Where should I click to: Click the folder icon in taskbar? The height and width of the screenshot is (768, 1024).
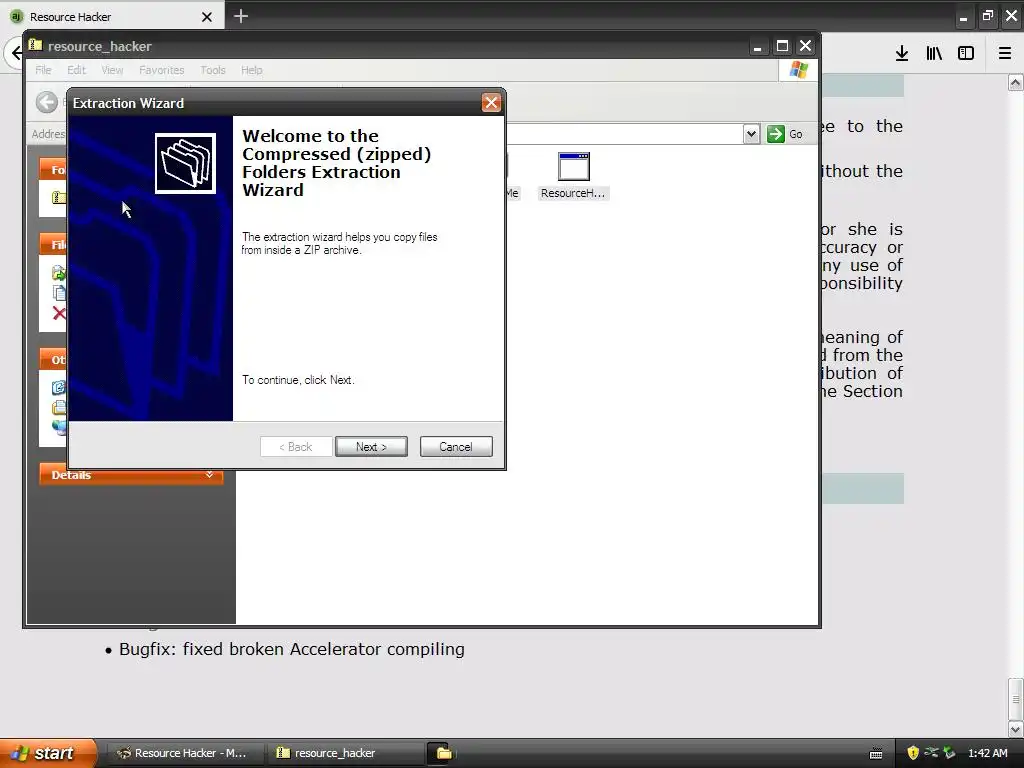tap(443, 753)
